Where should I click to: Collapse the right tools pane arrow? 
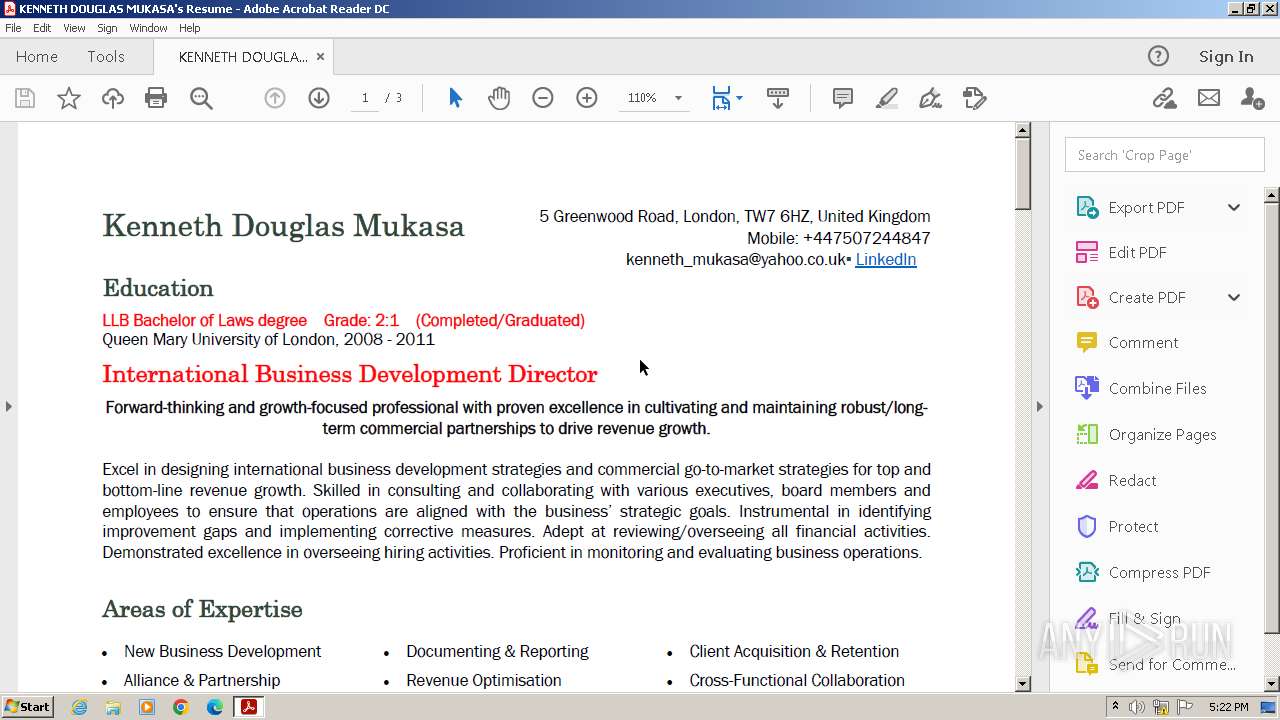click(x=1039, y=406)
